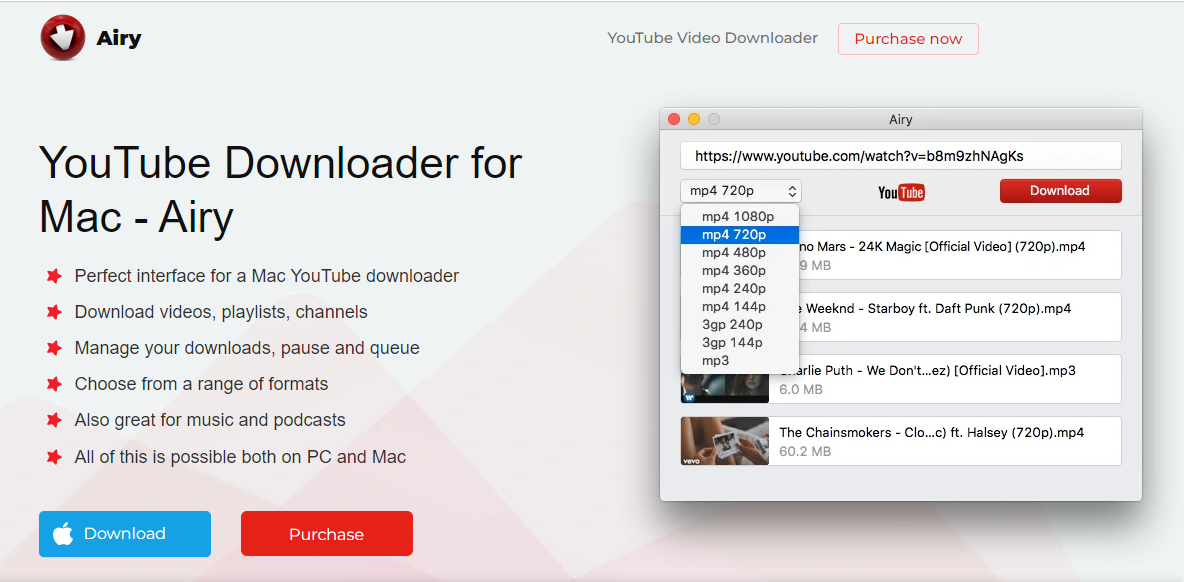Minimize the Airy window with yellow button
Screen dimensions: 1184x582
pyautogui.click(x=694, y=119)
